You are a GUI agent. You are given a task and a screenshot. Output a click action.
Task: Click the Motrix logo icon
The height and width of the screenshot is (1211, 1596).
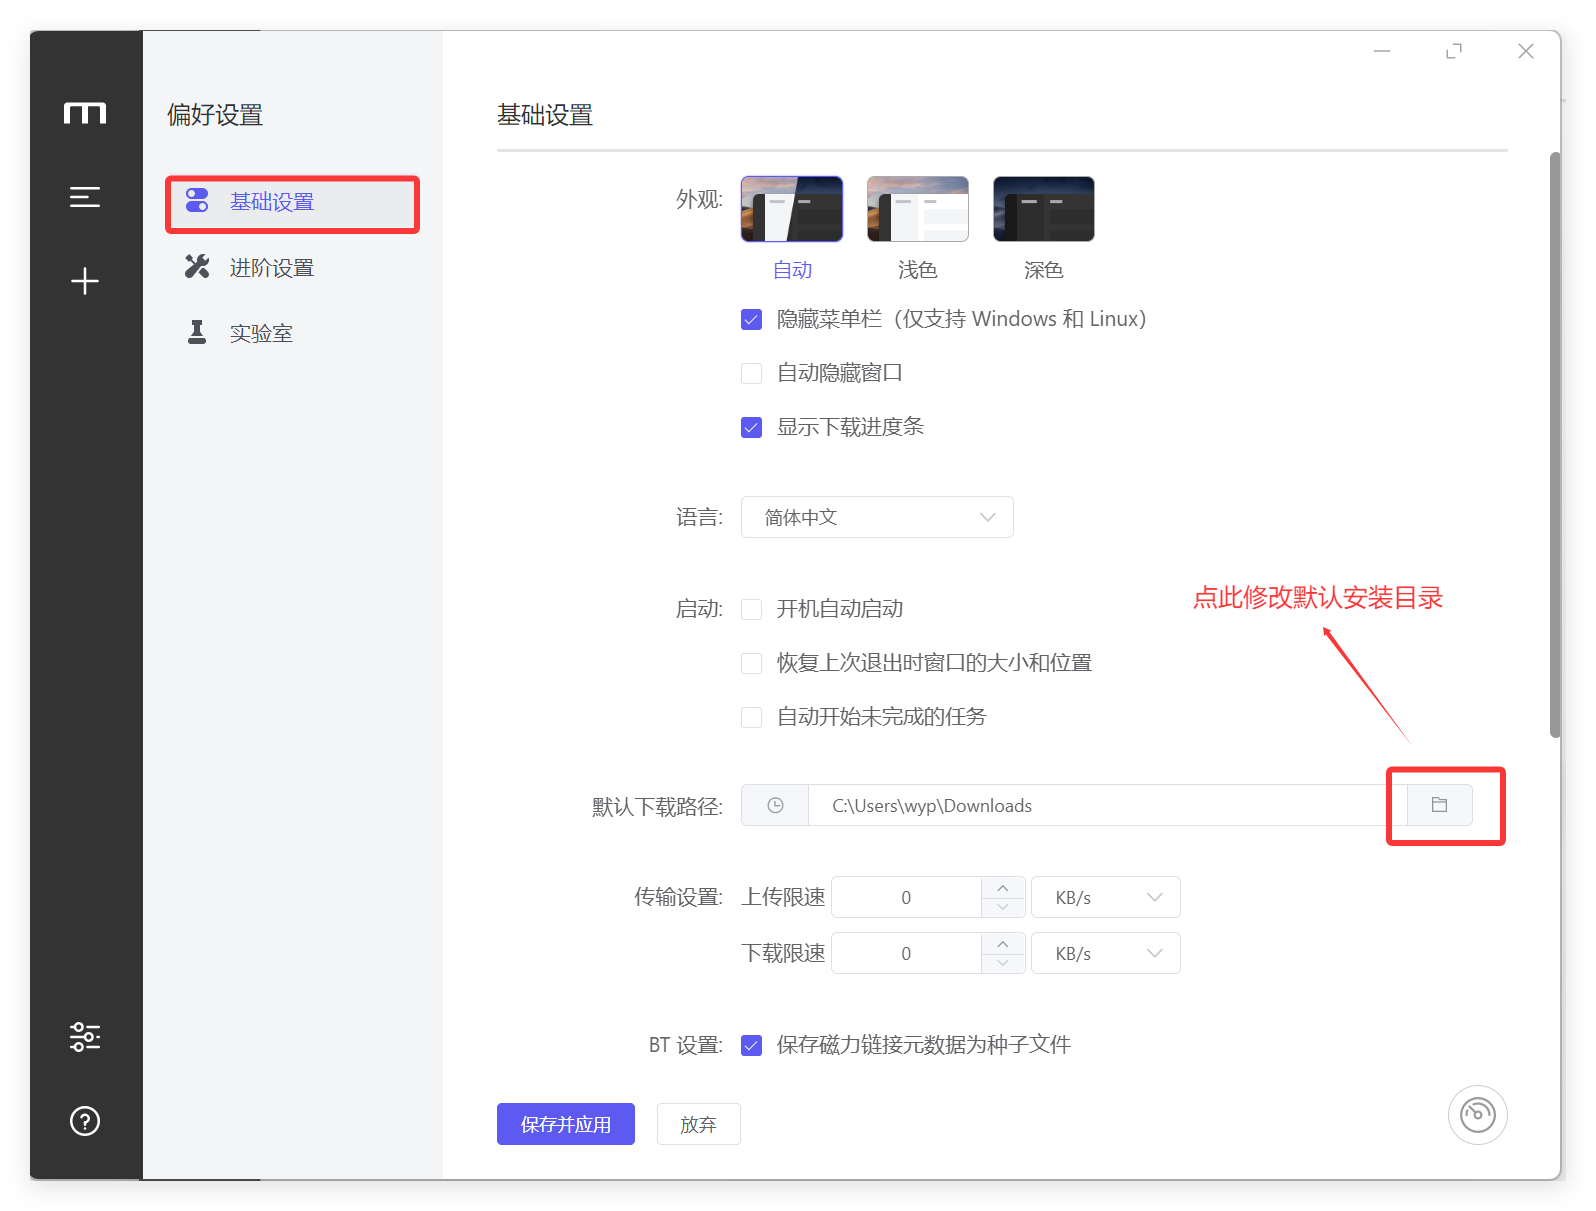click(85, 113)
